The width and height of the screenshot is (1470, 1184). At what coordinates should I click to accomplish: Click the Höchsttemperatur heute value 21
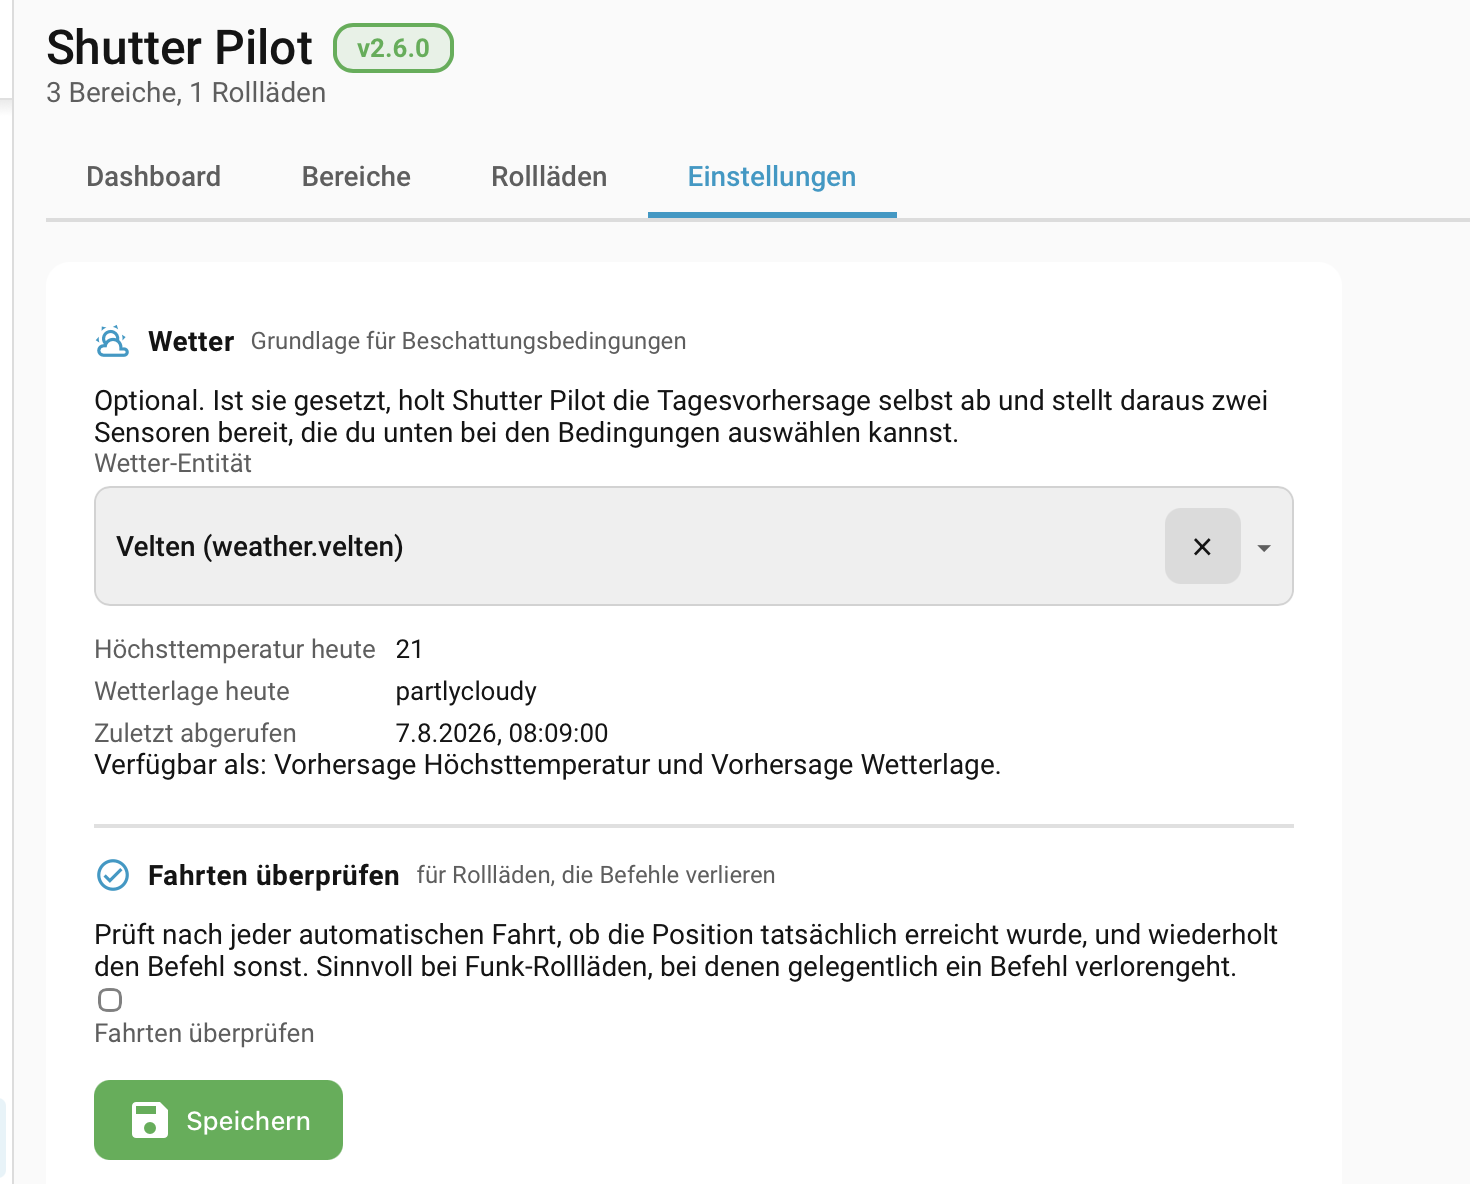[409, 649]
